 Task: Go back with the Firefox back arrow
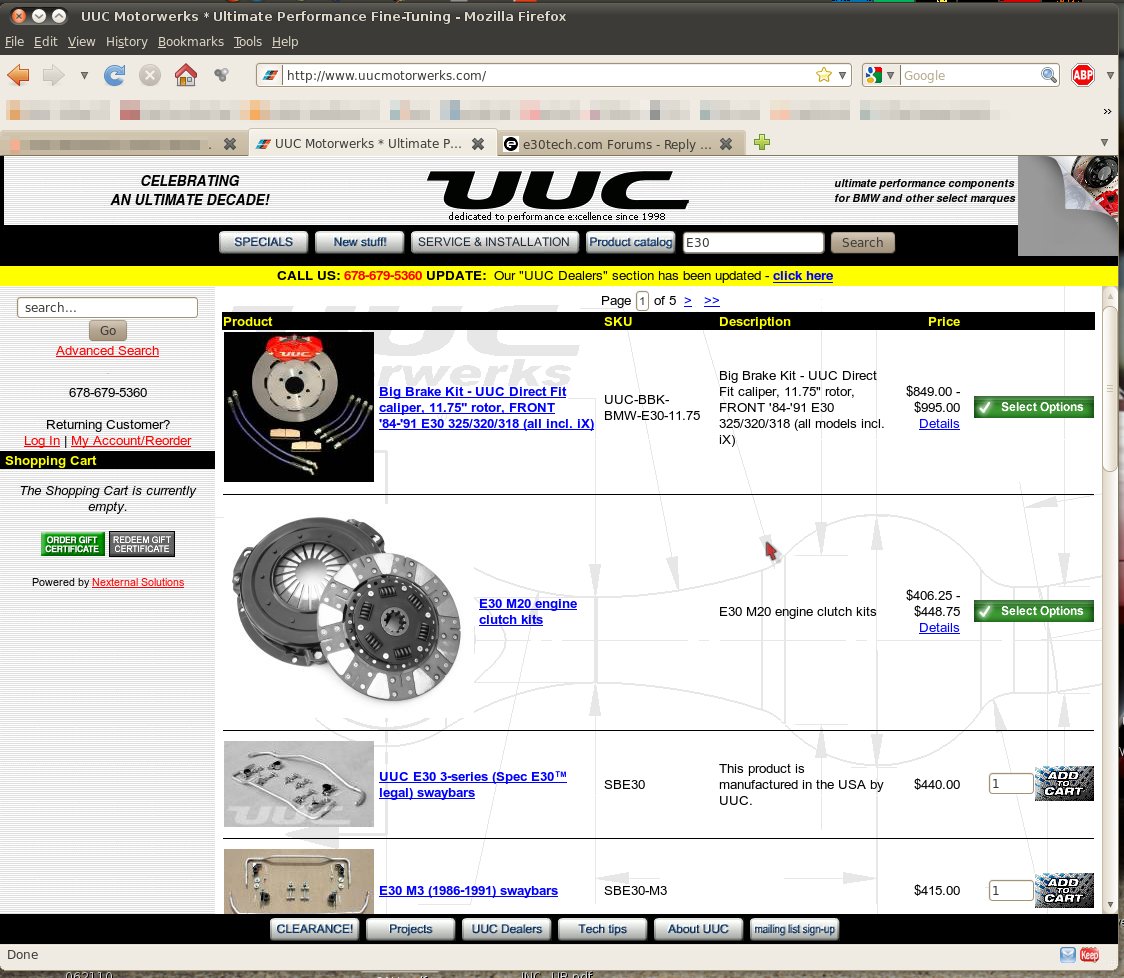point(19,75)
